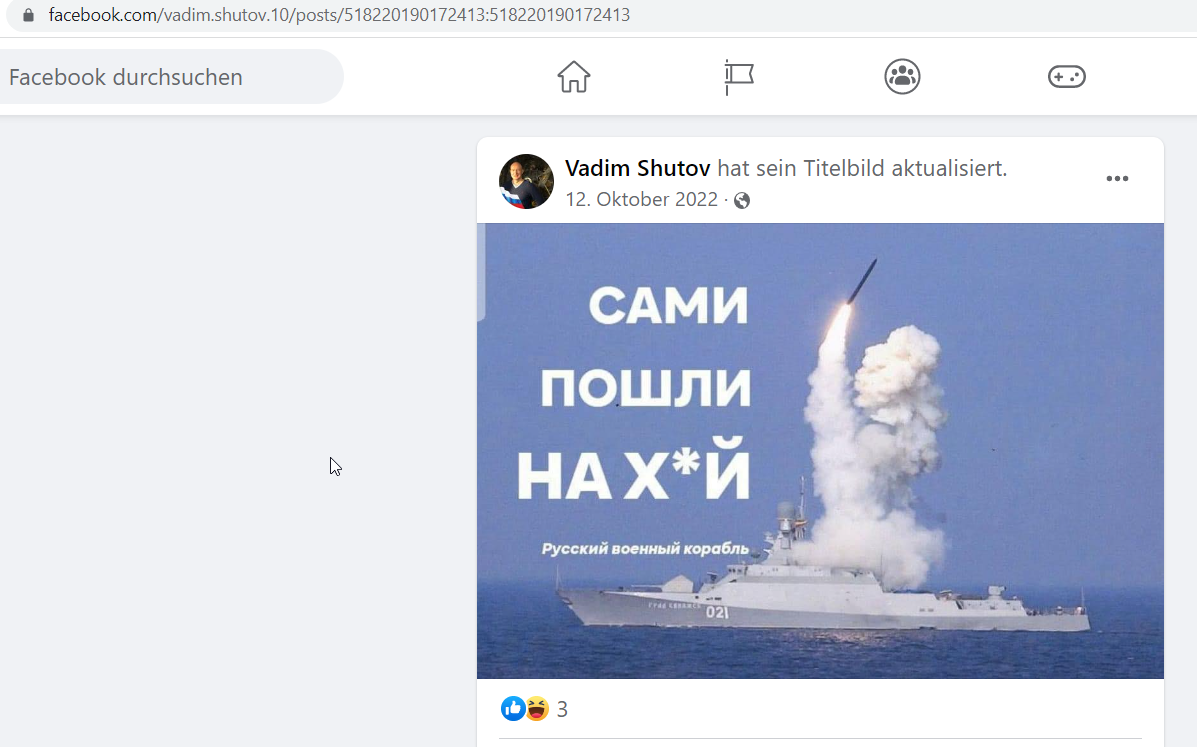
Task: Click the Русский военный корабль caption
Action: pyautogui.click(x=645, y=549)
